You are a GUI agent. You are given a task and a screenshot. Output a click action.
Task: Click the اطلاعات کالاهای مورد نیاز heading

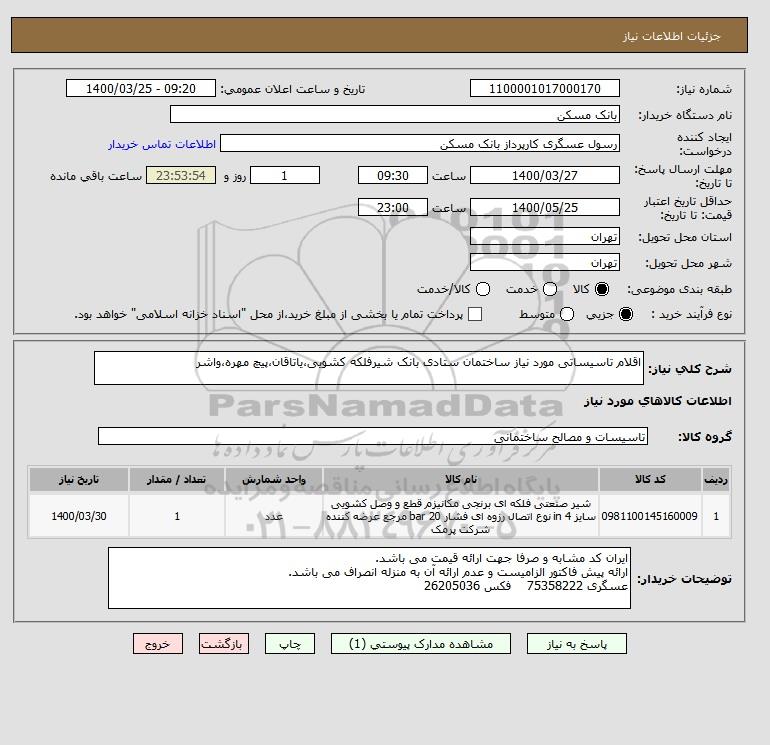point(658,401)
